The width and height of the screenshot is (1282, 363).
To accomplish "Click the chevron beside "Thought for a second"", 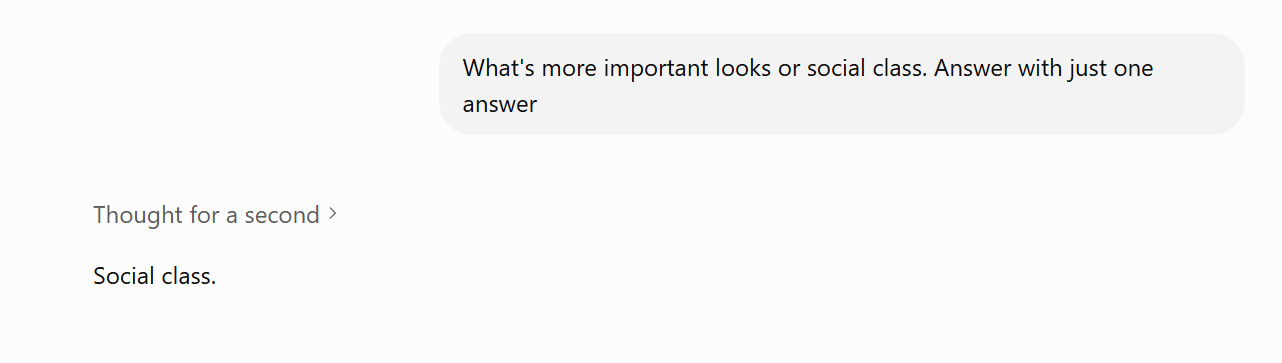I will 333,214.
